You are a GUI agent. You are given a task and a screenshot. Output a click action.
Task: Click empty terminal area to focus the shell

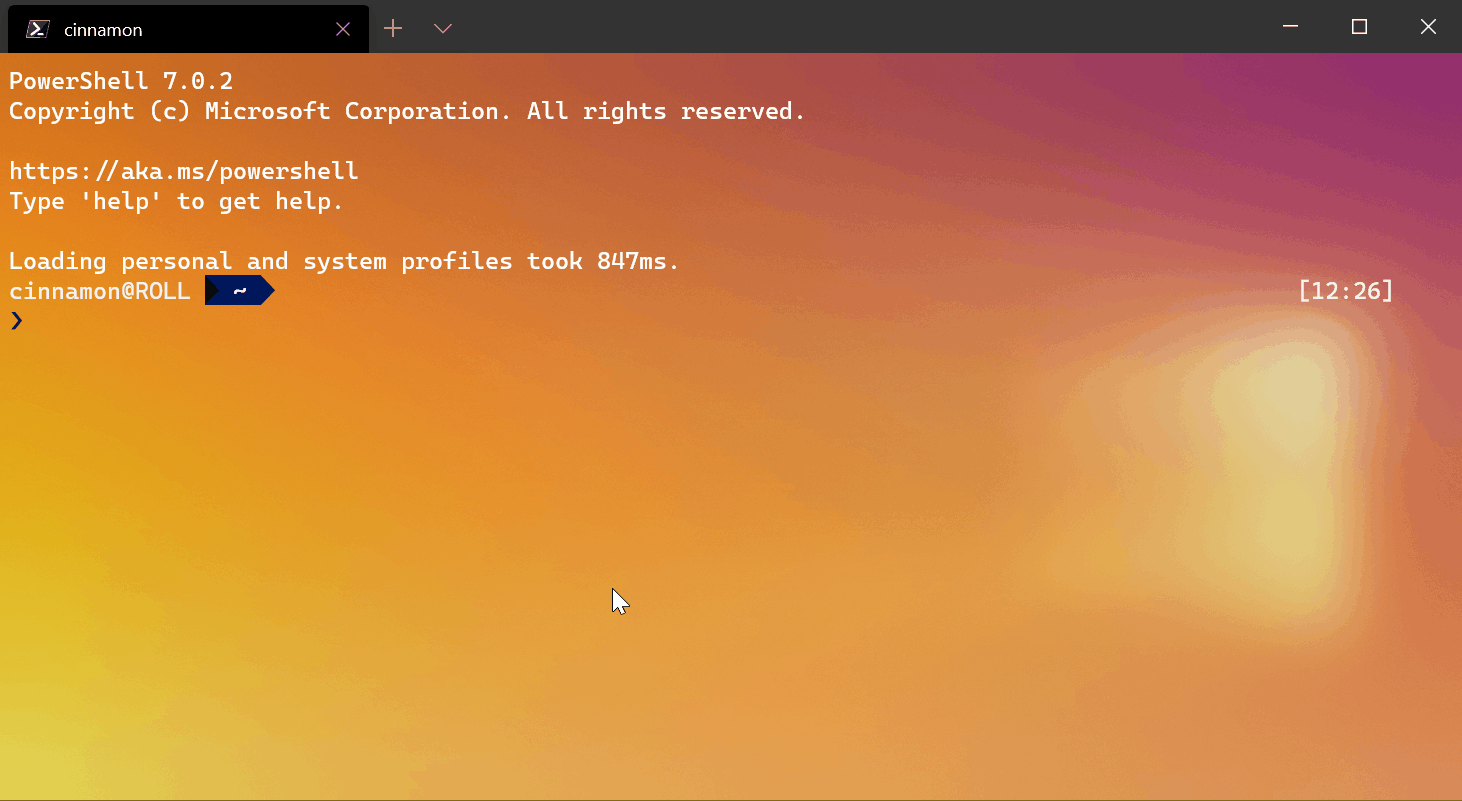pos(700,500)
